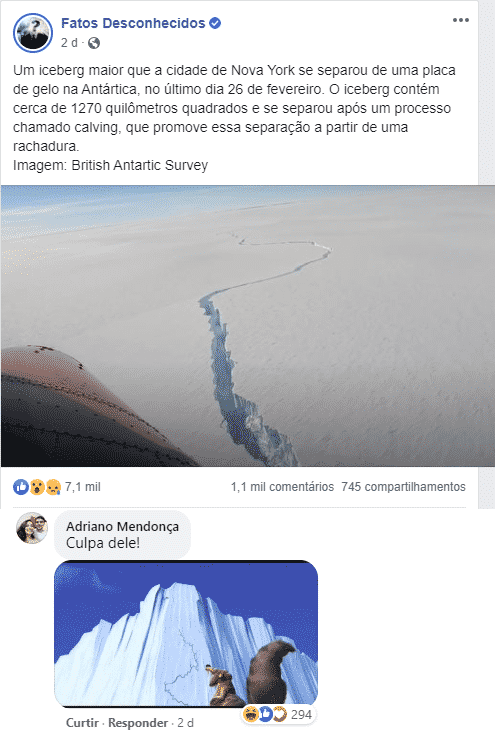Click the Fatos Desconhecidos profile picture

point(33,32)
